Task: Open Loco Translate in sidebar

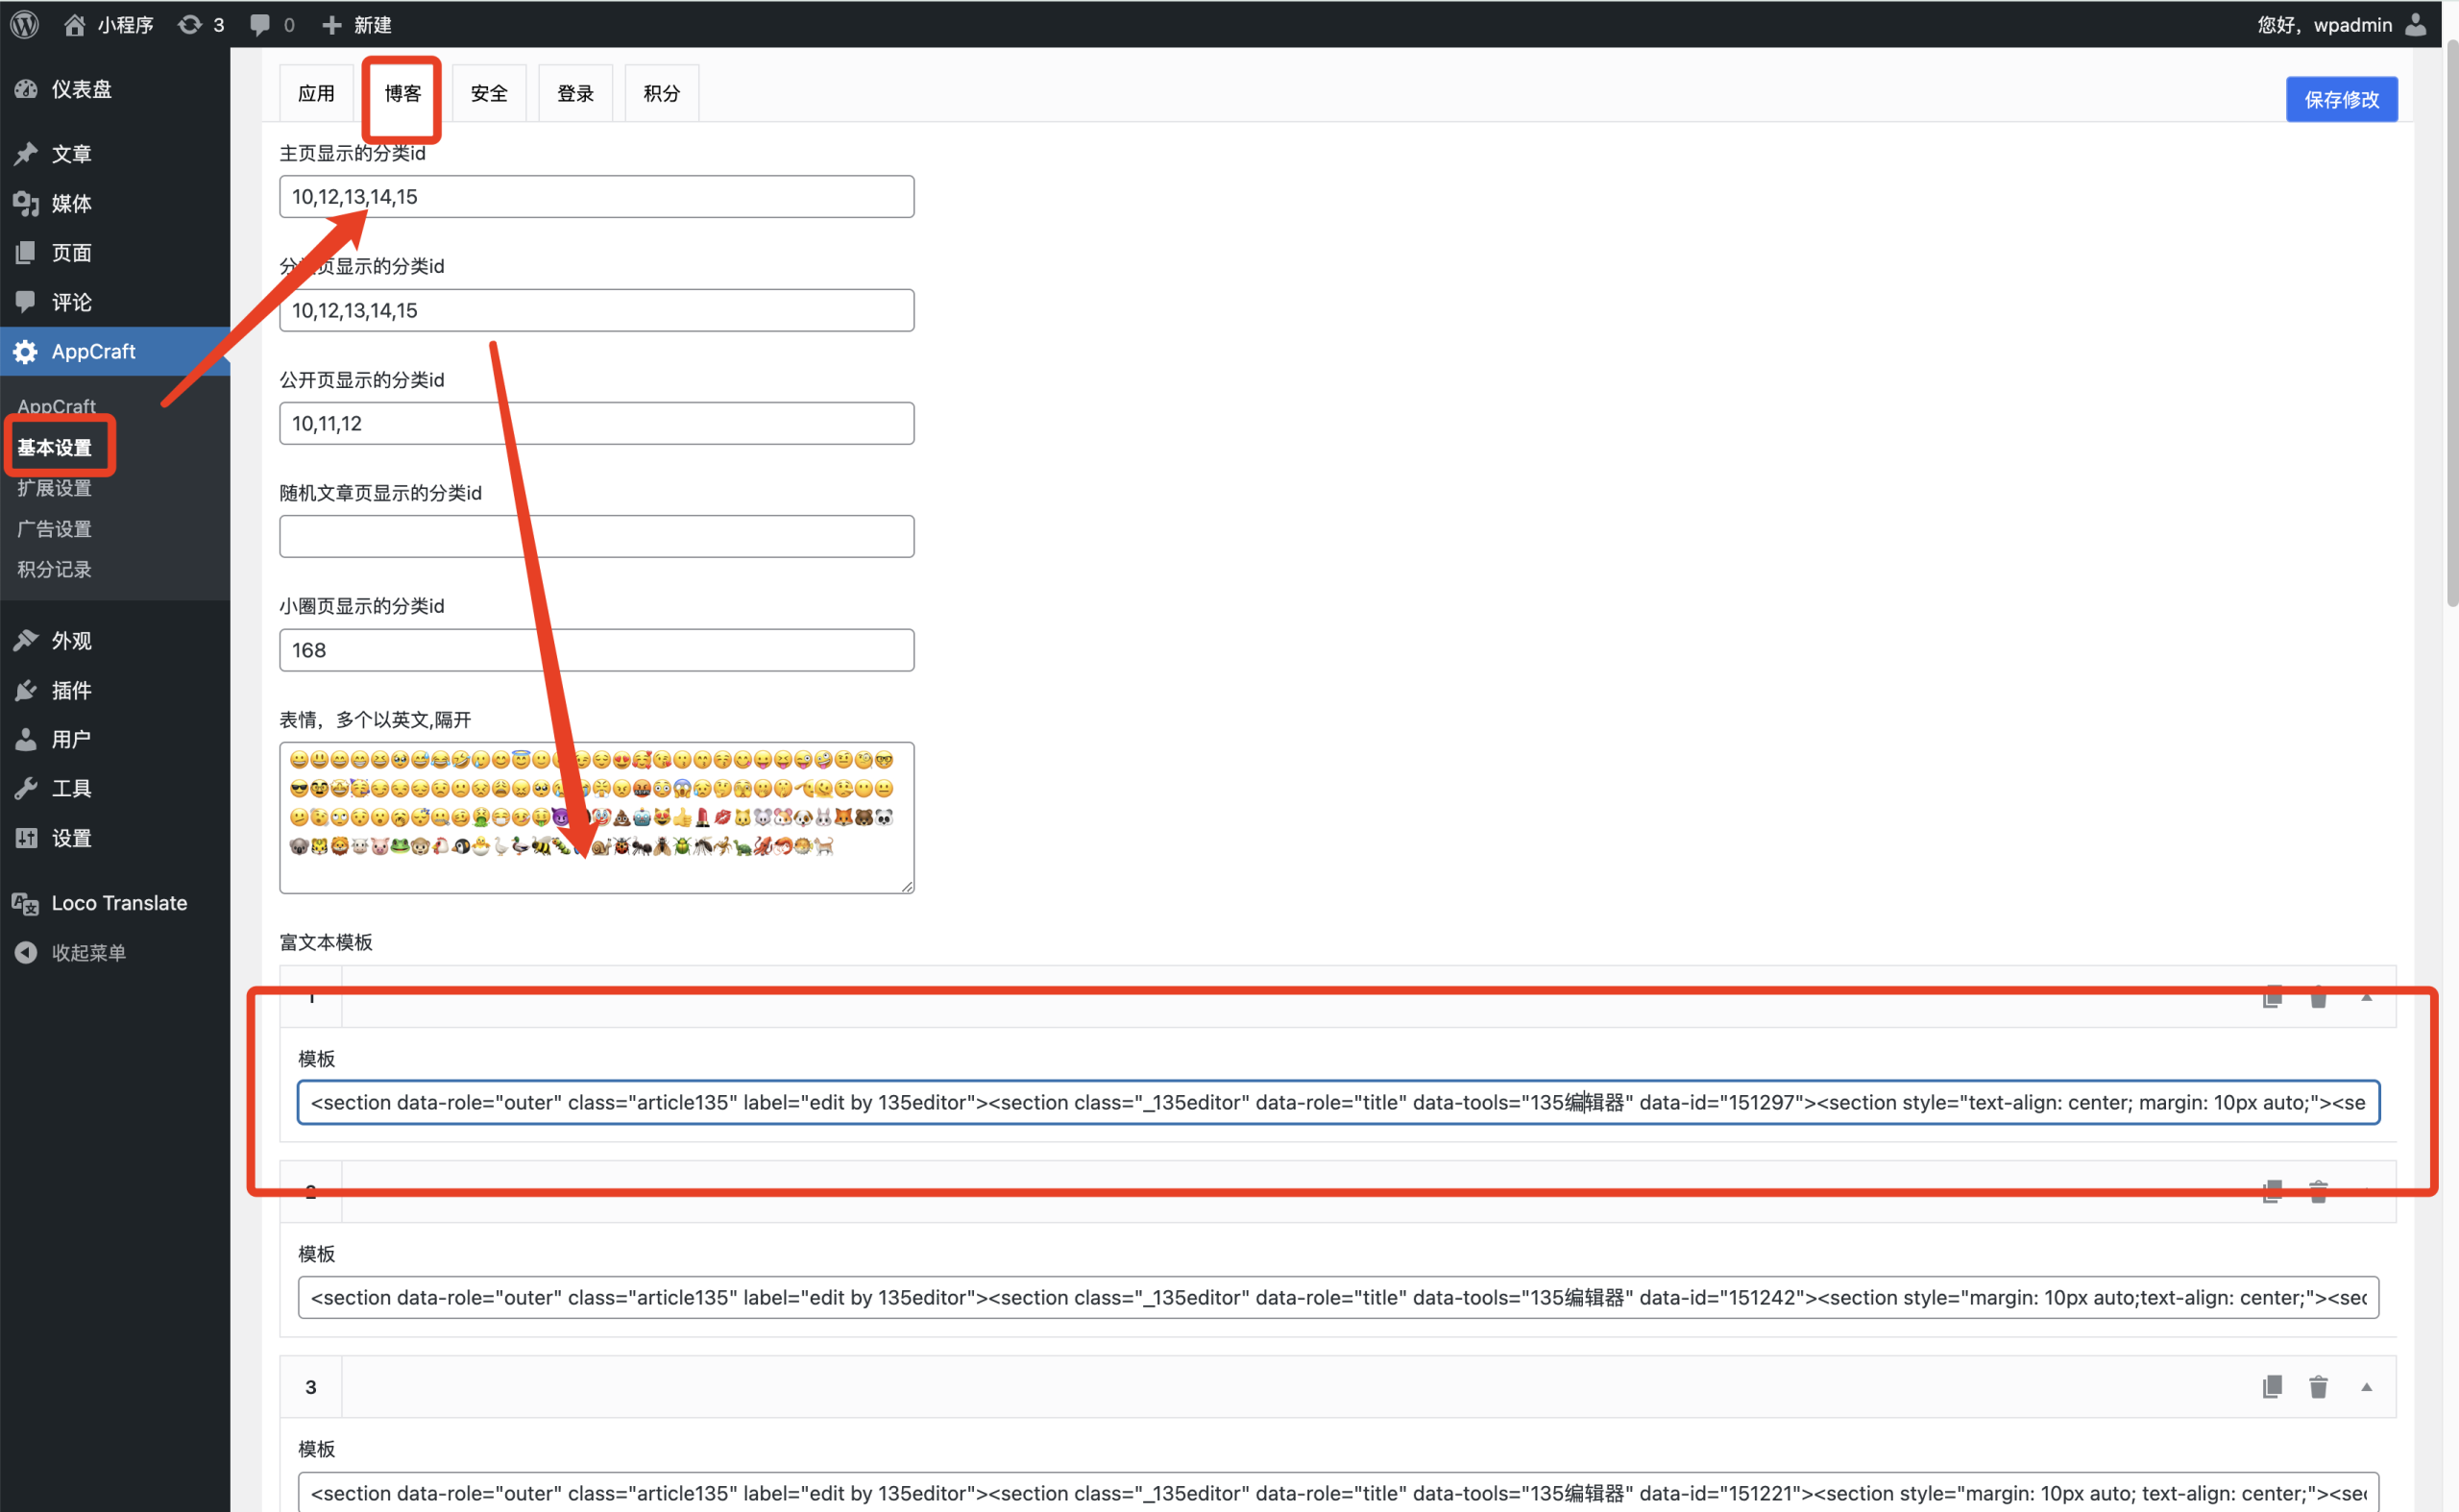Action: [x=118, y=903]
